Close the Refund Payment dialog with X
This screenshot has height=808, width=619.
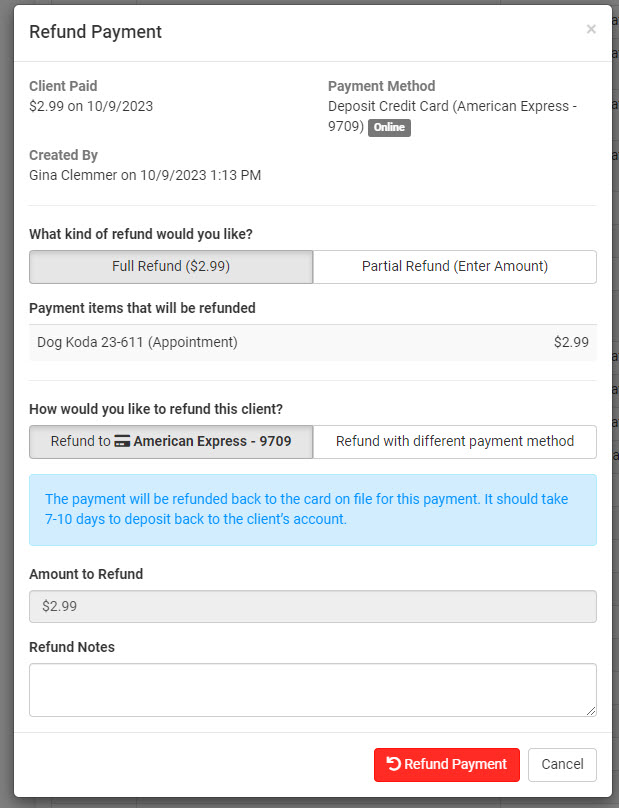tap(591, 30)
